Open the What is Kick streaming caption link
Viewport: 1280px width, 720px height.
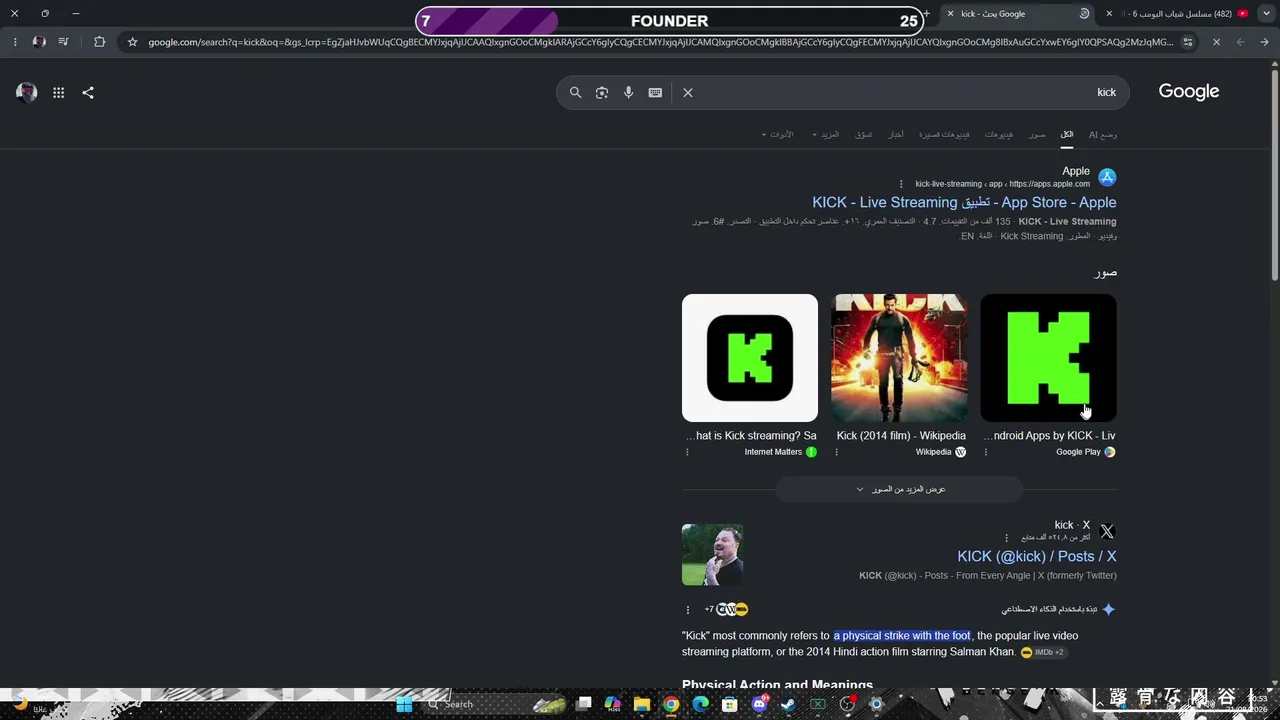[x=750, y=436]
